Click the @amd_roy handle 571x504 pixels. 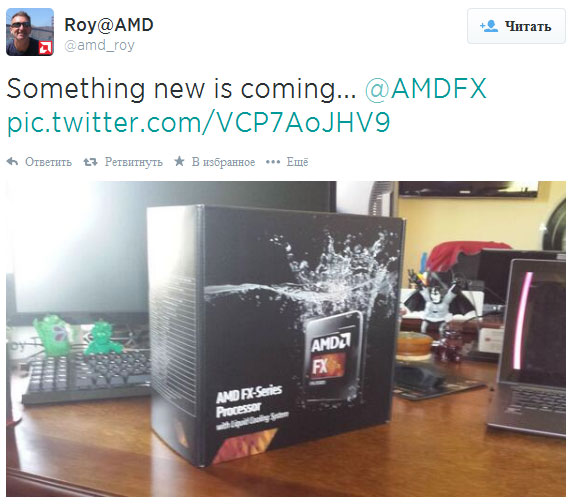pos(99,46)
